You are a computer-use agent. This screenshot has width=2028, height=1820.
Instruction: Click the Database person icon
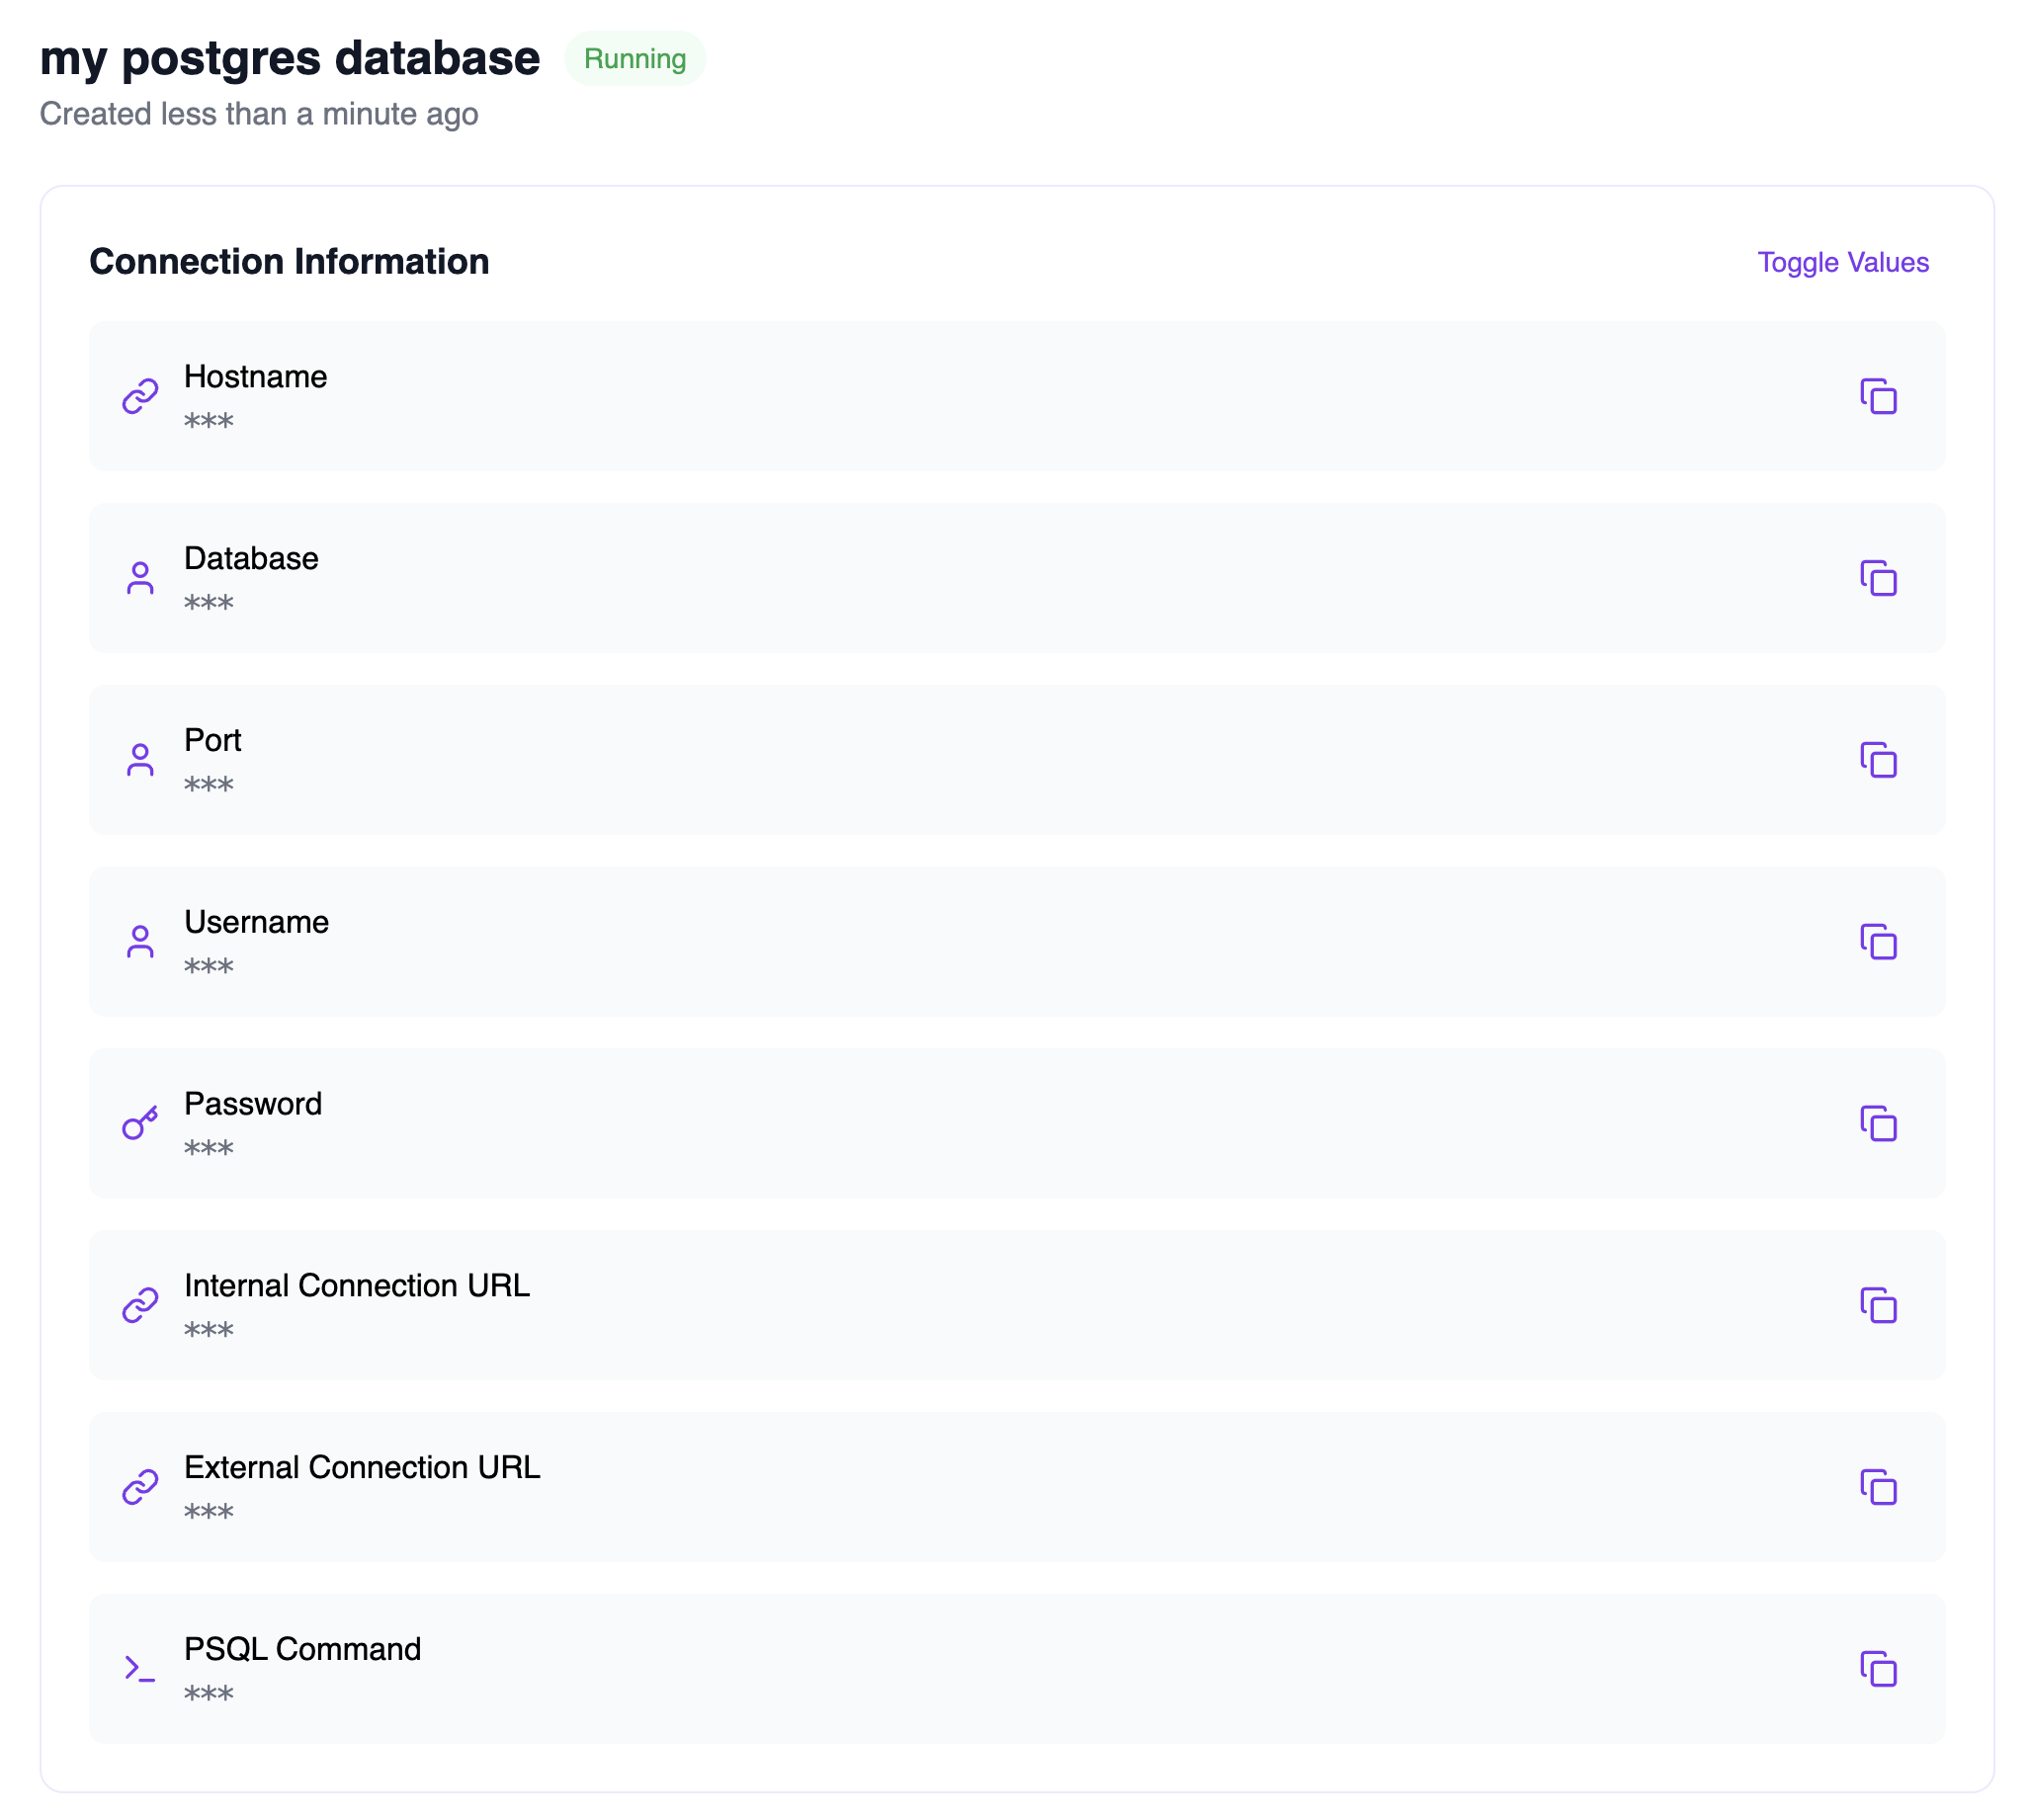[140, 578]
